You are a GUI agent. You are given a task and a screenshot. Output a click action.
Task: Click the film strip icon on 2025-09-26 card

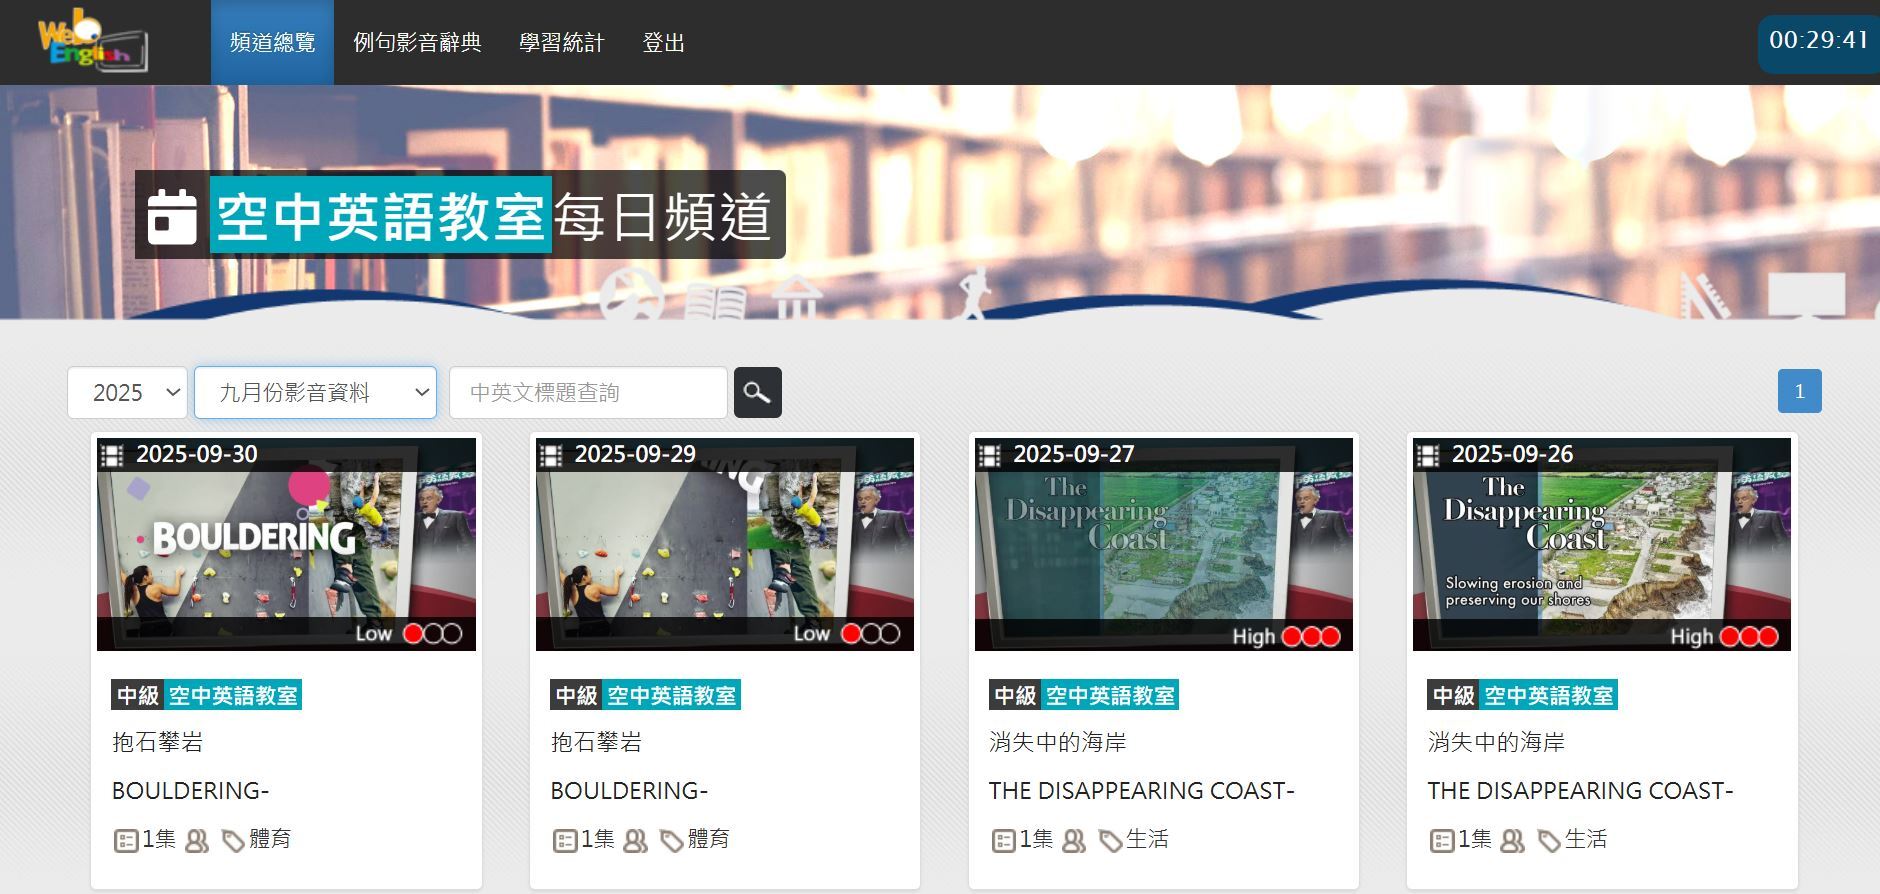pyautogui.click(x=1428, y=455)
